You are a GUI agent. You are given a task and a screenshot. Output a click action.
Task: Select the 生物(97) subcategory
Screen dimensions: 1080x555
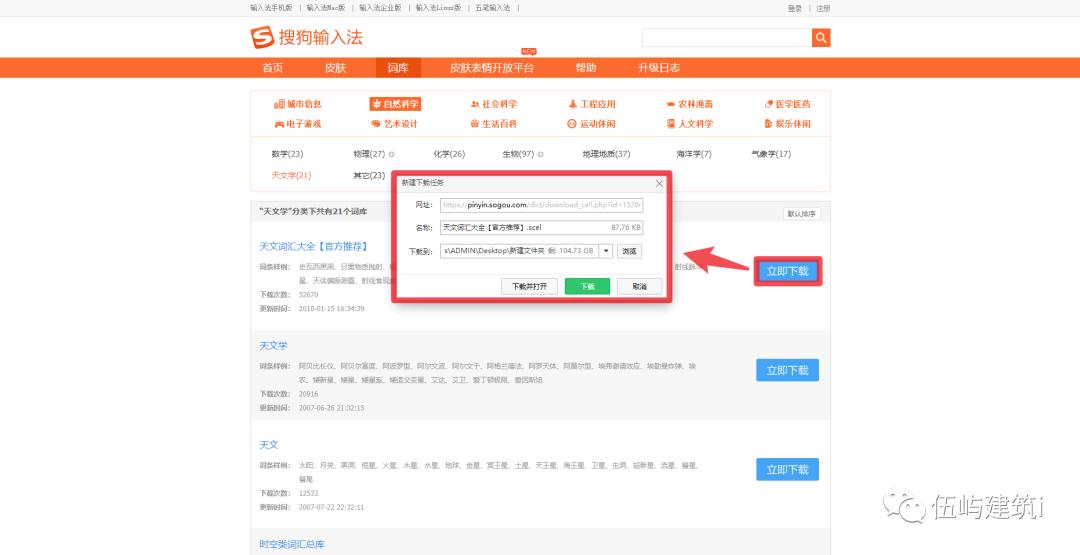pos(519,154)
